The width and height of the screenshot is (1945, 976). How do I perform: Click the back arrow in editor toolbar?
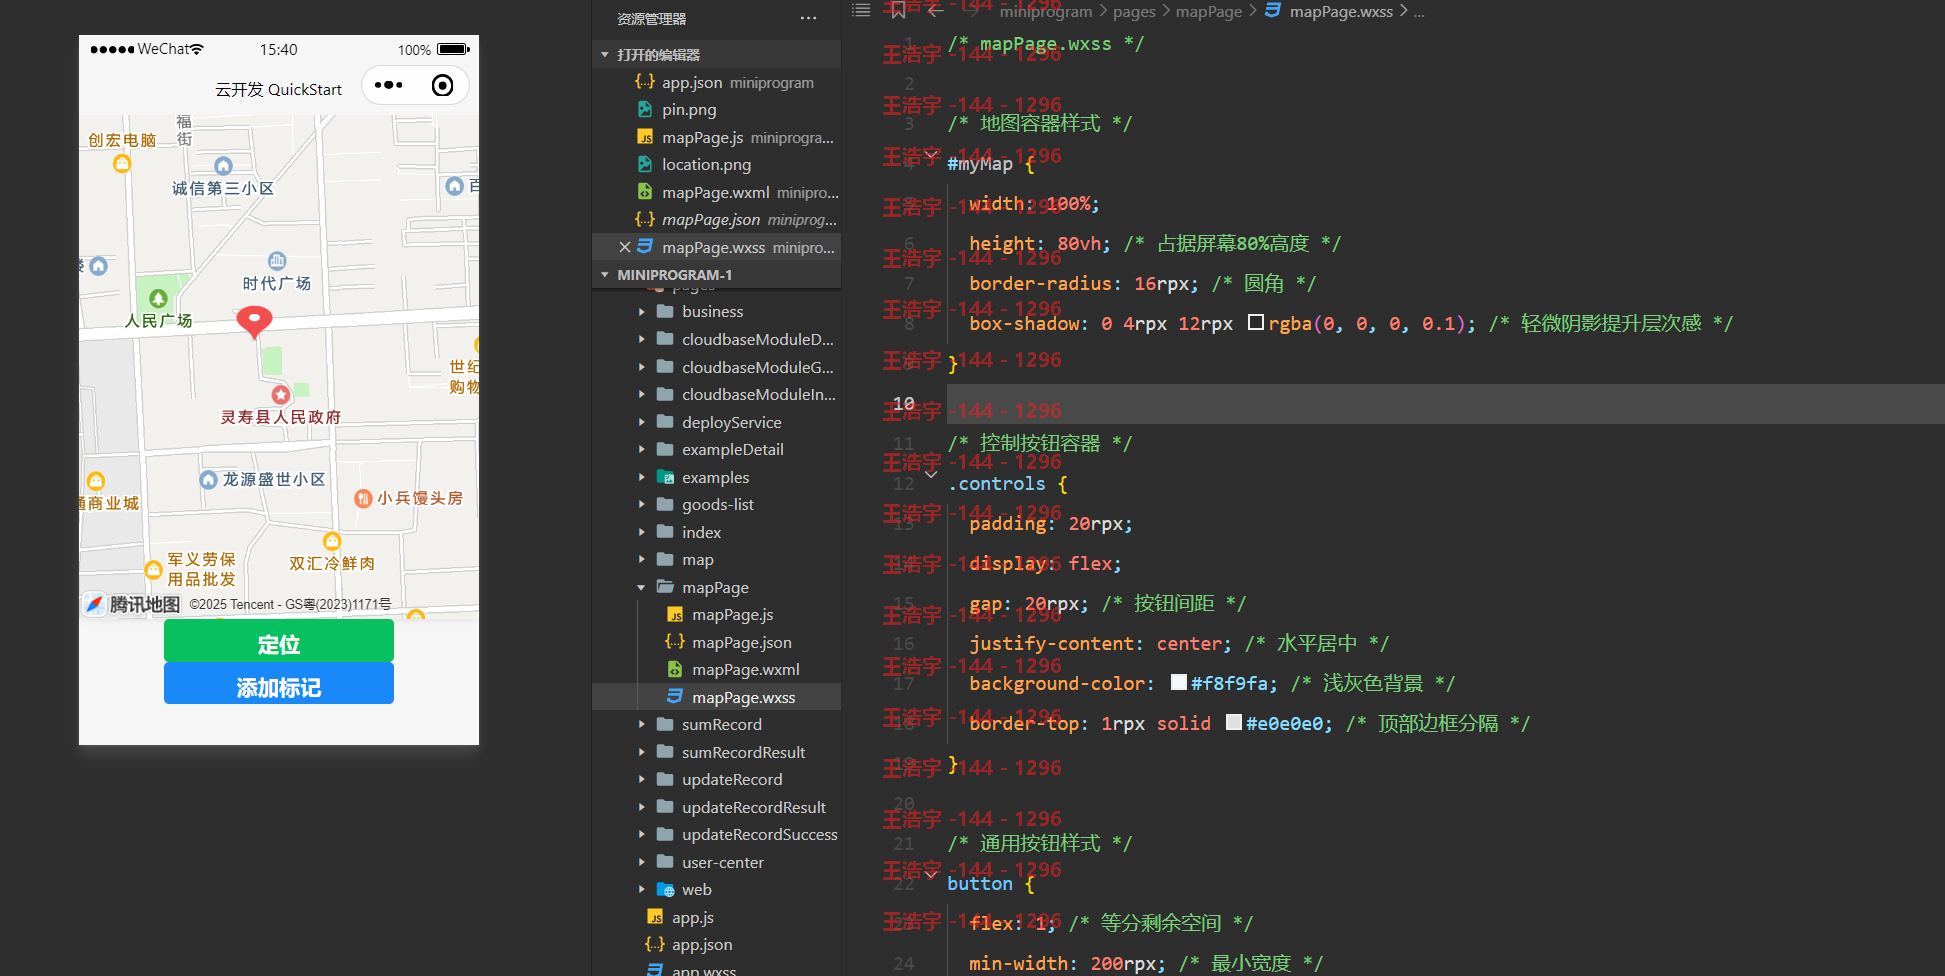pyautogui.click(x=935, y=11)
